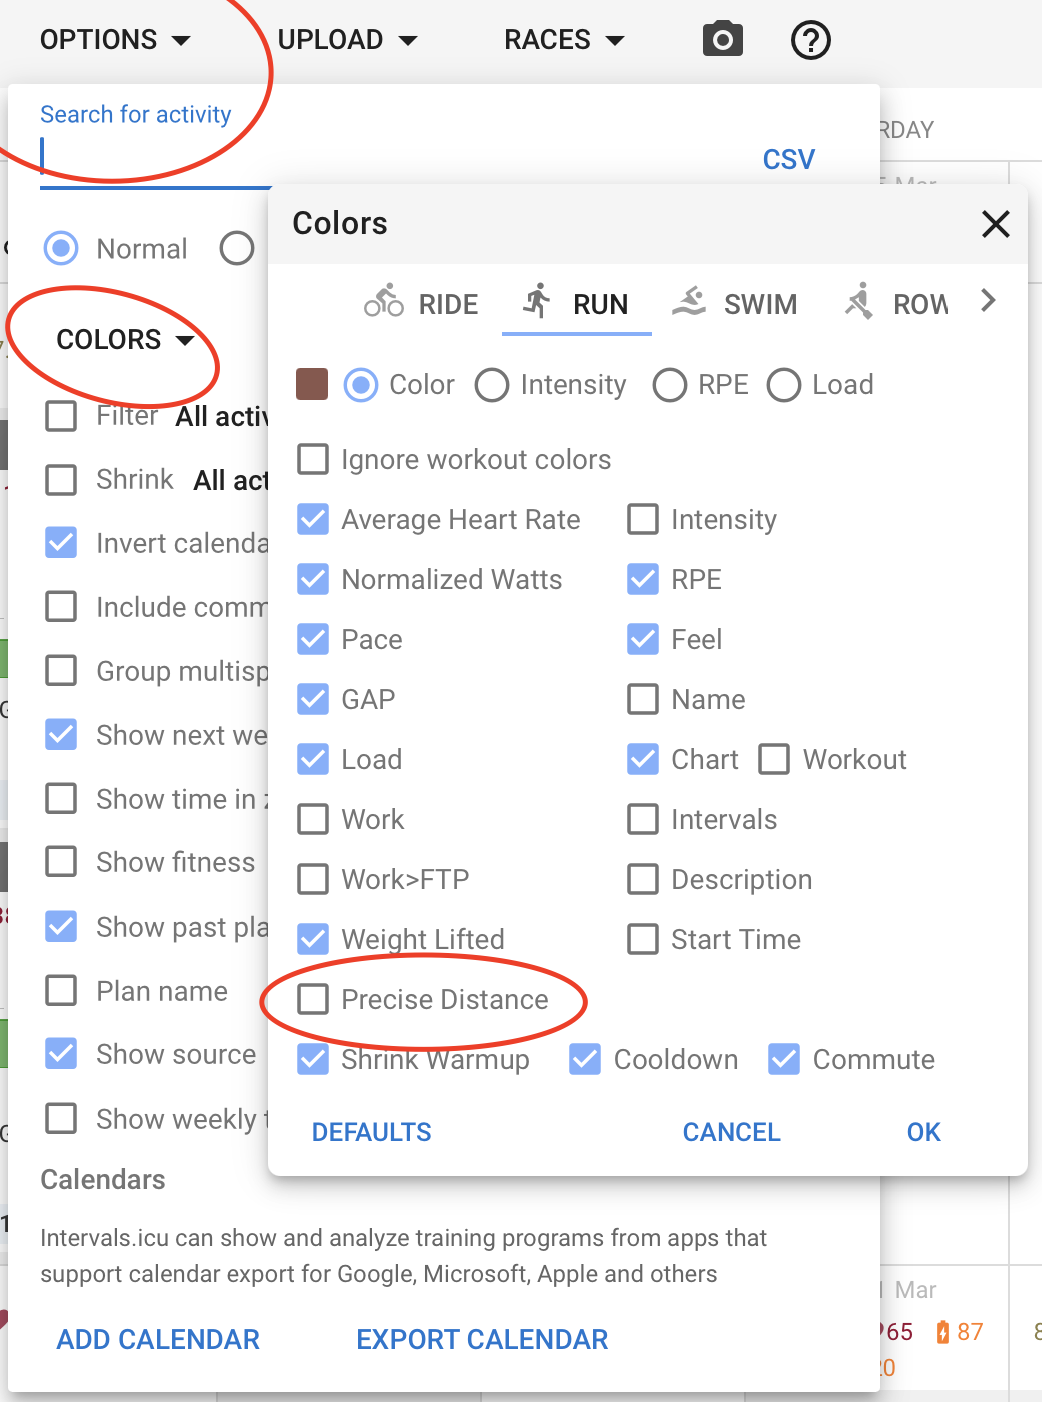The width and height of the screenshot is (1042, 1402).
Task: Show more sport tabs with right chevron
Action: pos(988,300)
